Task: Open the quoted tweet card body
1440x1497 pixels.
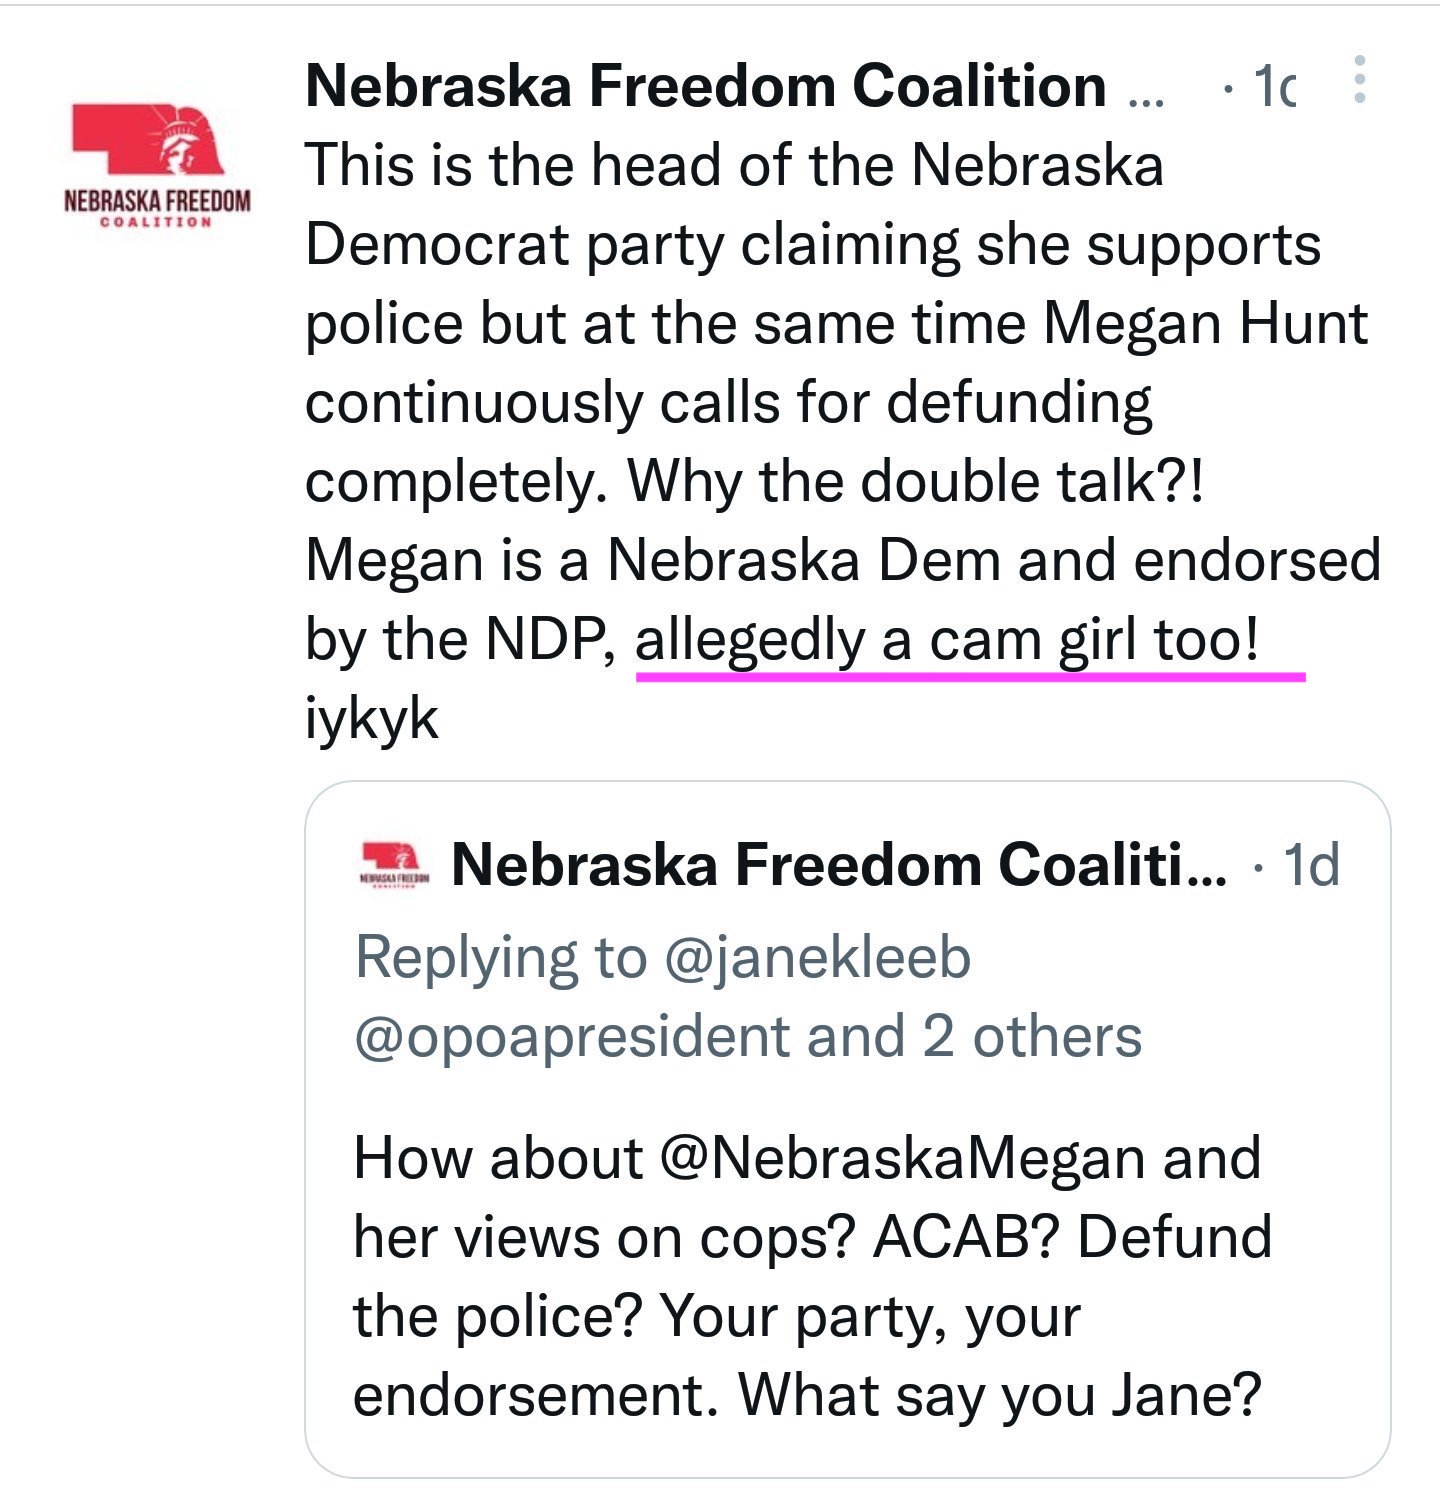Action: 847,1129
